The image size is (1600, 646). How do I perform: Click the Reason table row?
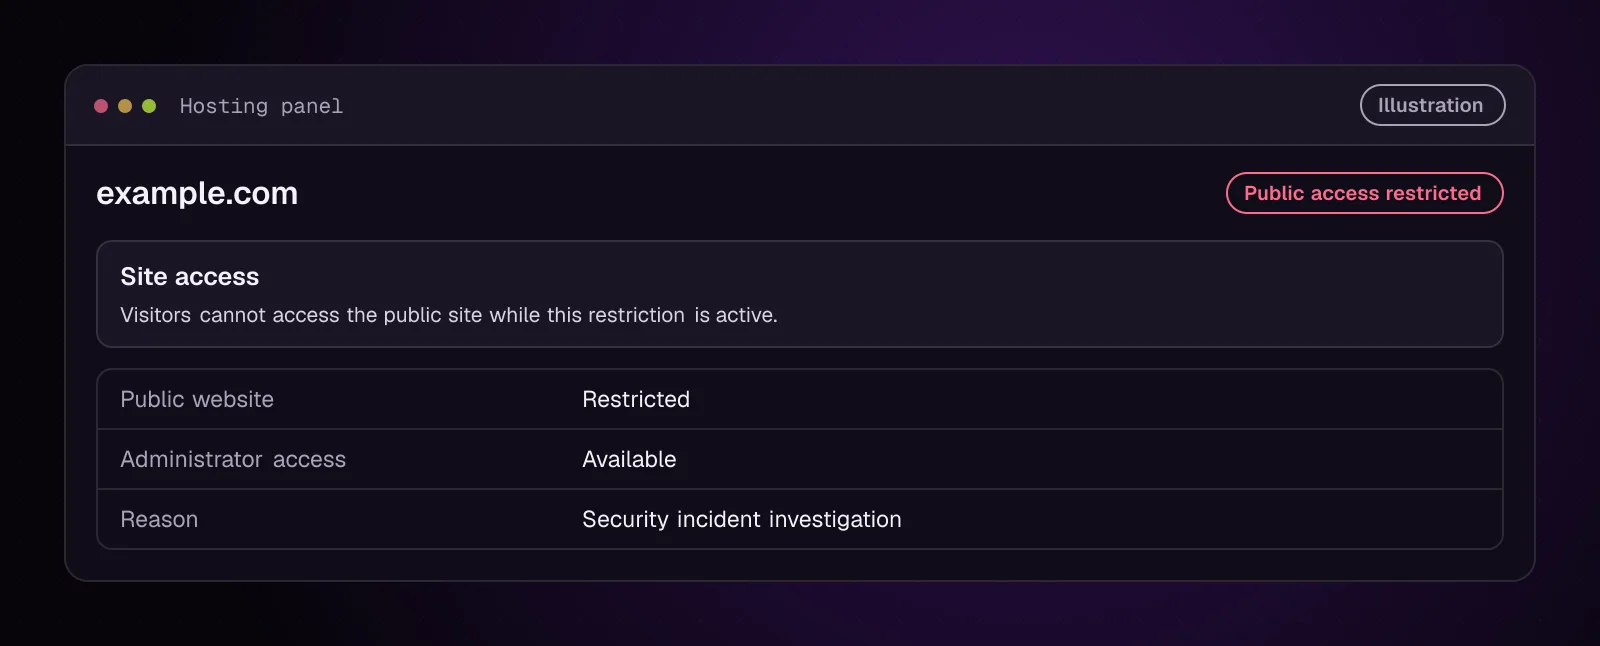tap(800, 519)
